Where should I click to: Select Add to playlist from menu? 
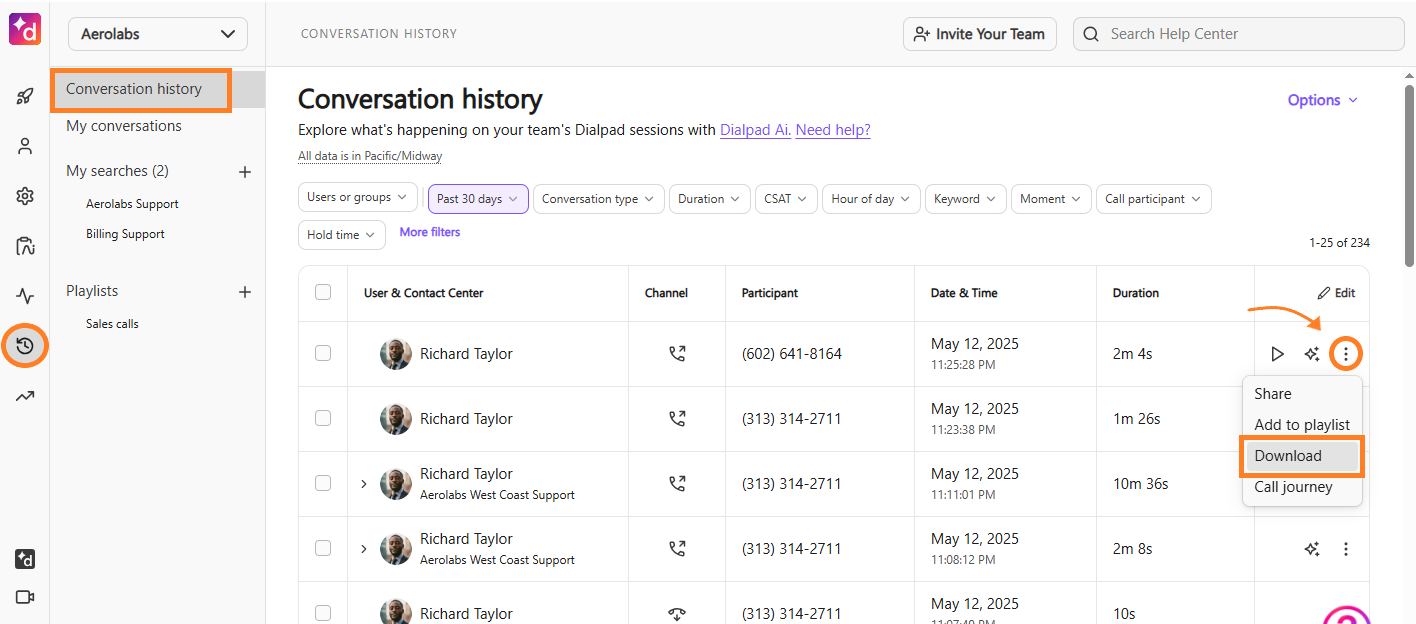click(x=1302, y=425)
